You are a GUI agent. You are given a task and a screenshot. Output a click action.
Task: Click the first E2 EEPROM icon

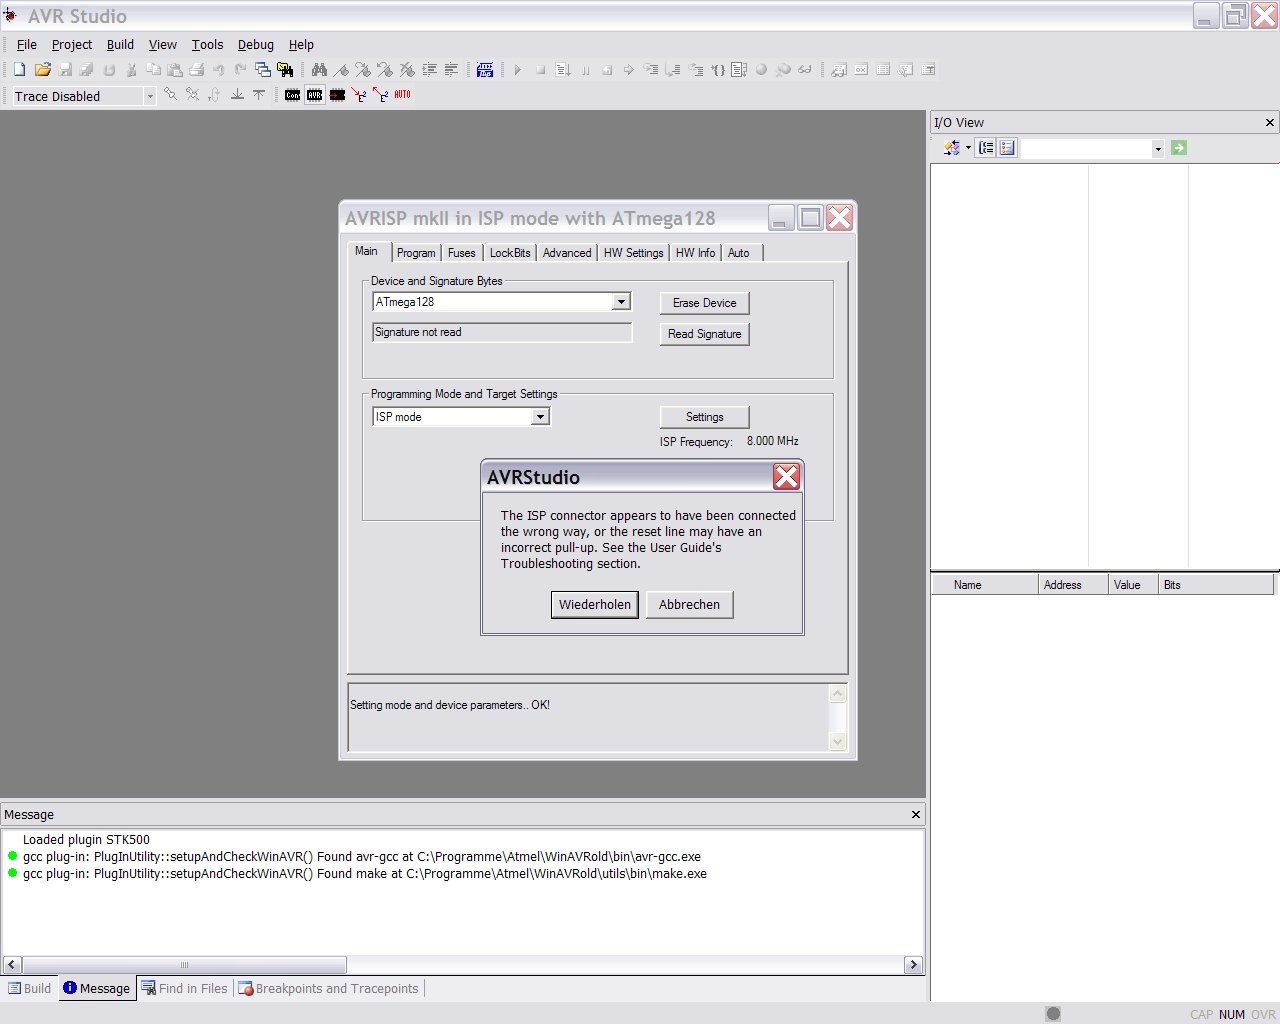[x=359, y=95]
